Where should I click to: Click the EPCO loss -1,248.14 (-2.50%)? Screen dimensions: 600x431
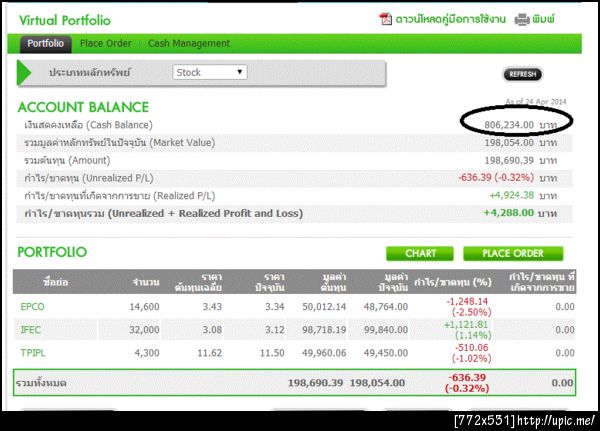(x=468, y=307)
